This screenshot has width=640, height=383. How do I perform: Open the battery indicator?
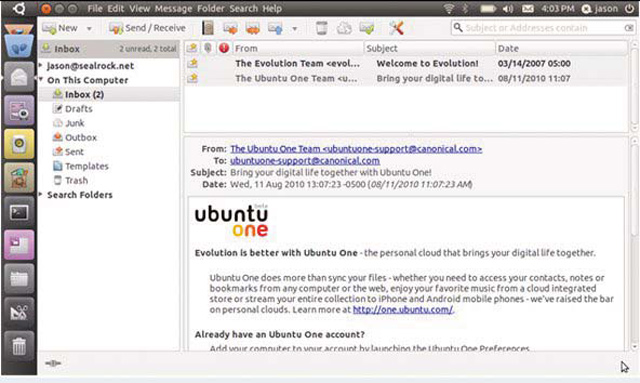tap(488, 8)
